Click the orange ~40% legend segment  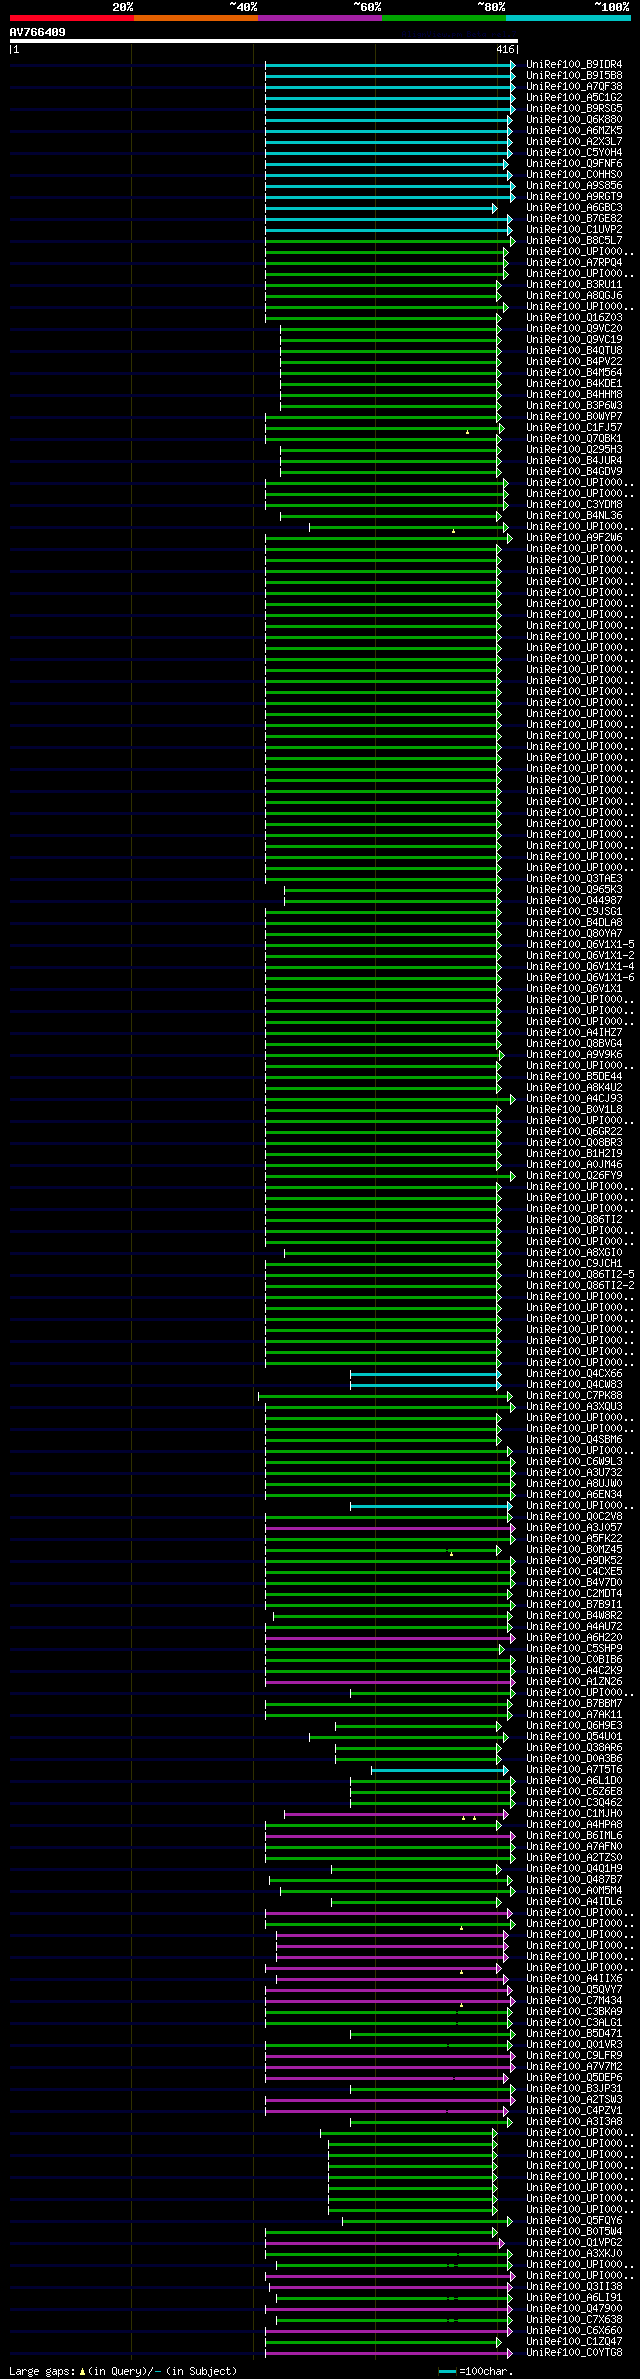point(195,18)
